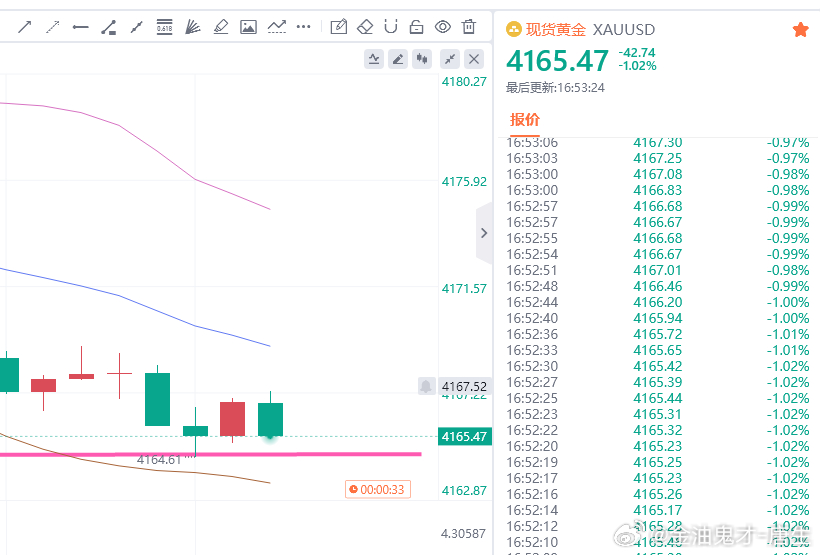Viewport: 820px width, 555px height.
Task: Open more drawing tools via the three dots
Action: 303,27
